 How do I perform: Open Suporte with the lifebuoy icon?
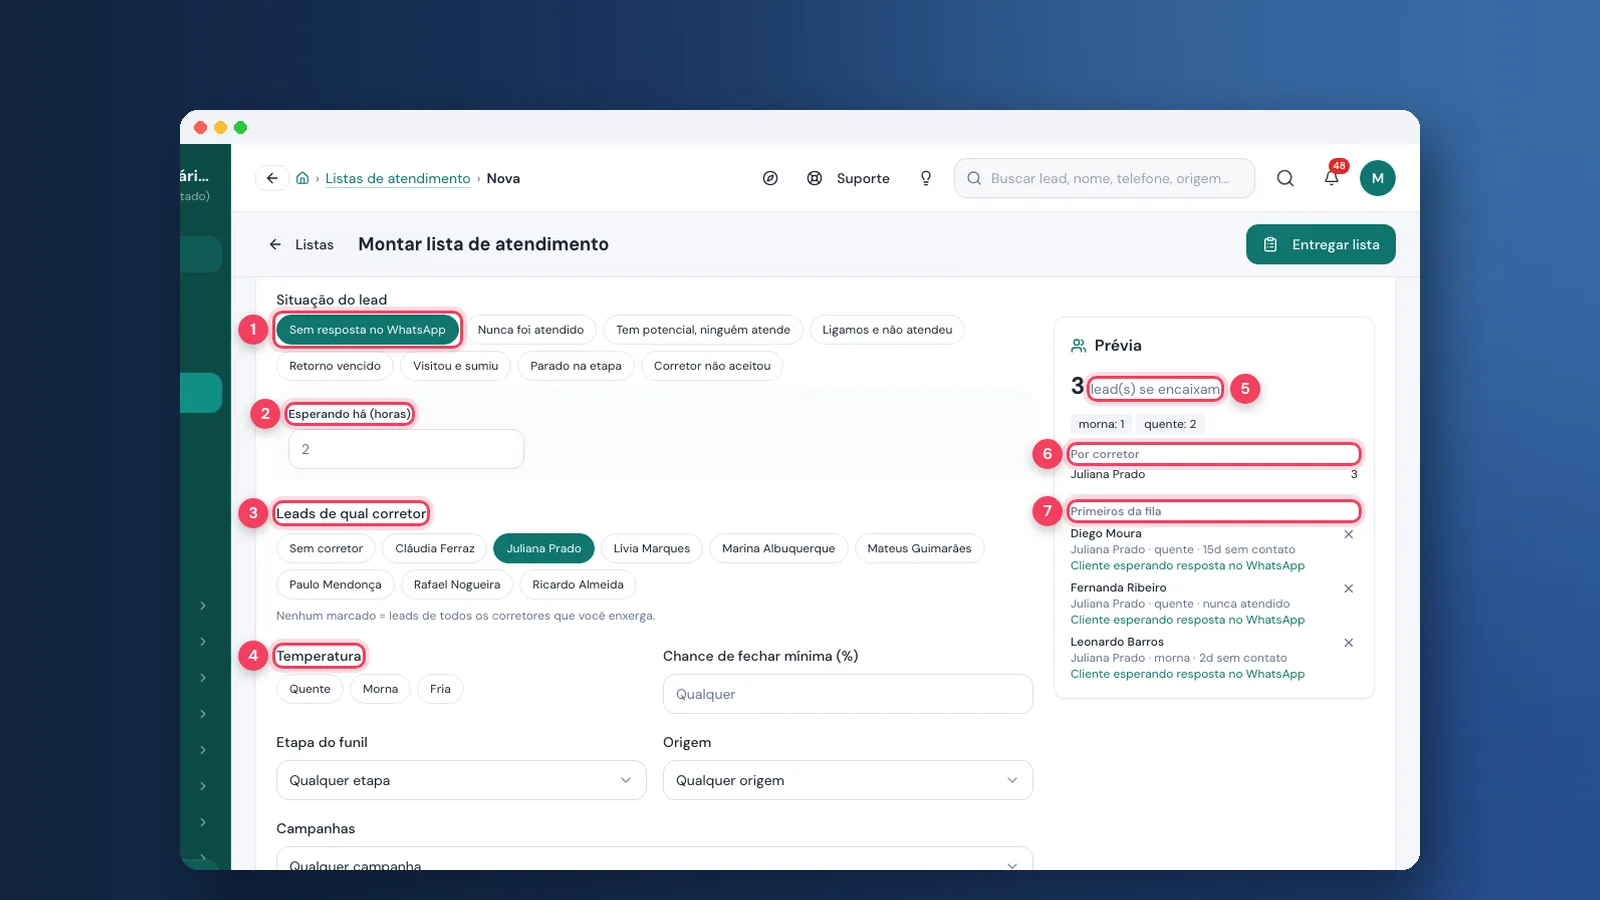849,178
